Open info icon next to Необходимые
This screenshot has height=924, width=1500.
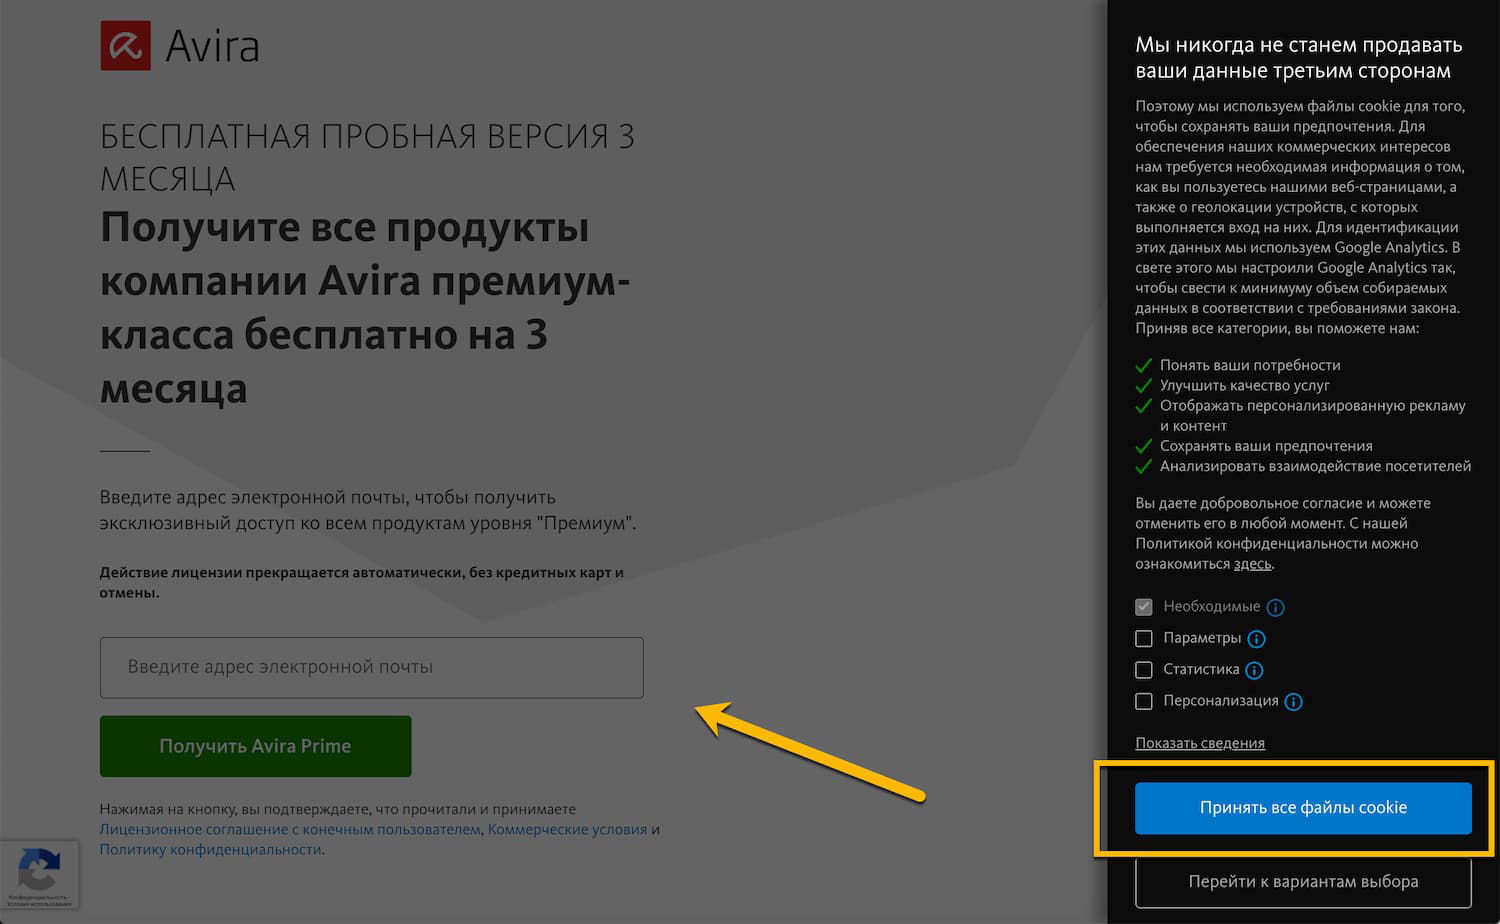(x=1275, y=607)
